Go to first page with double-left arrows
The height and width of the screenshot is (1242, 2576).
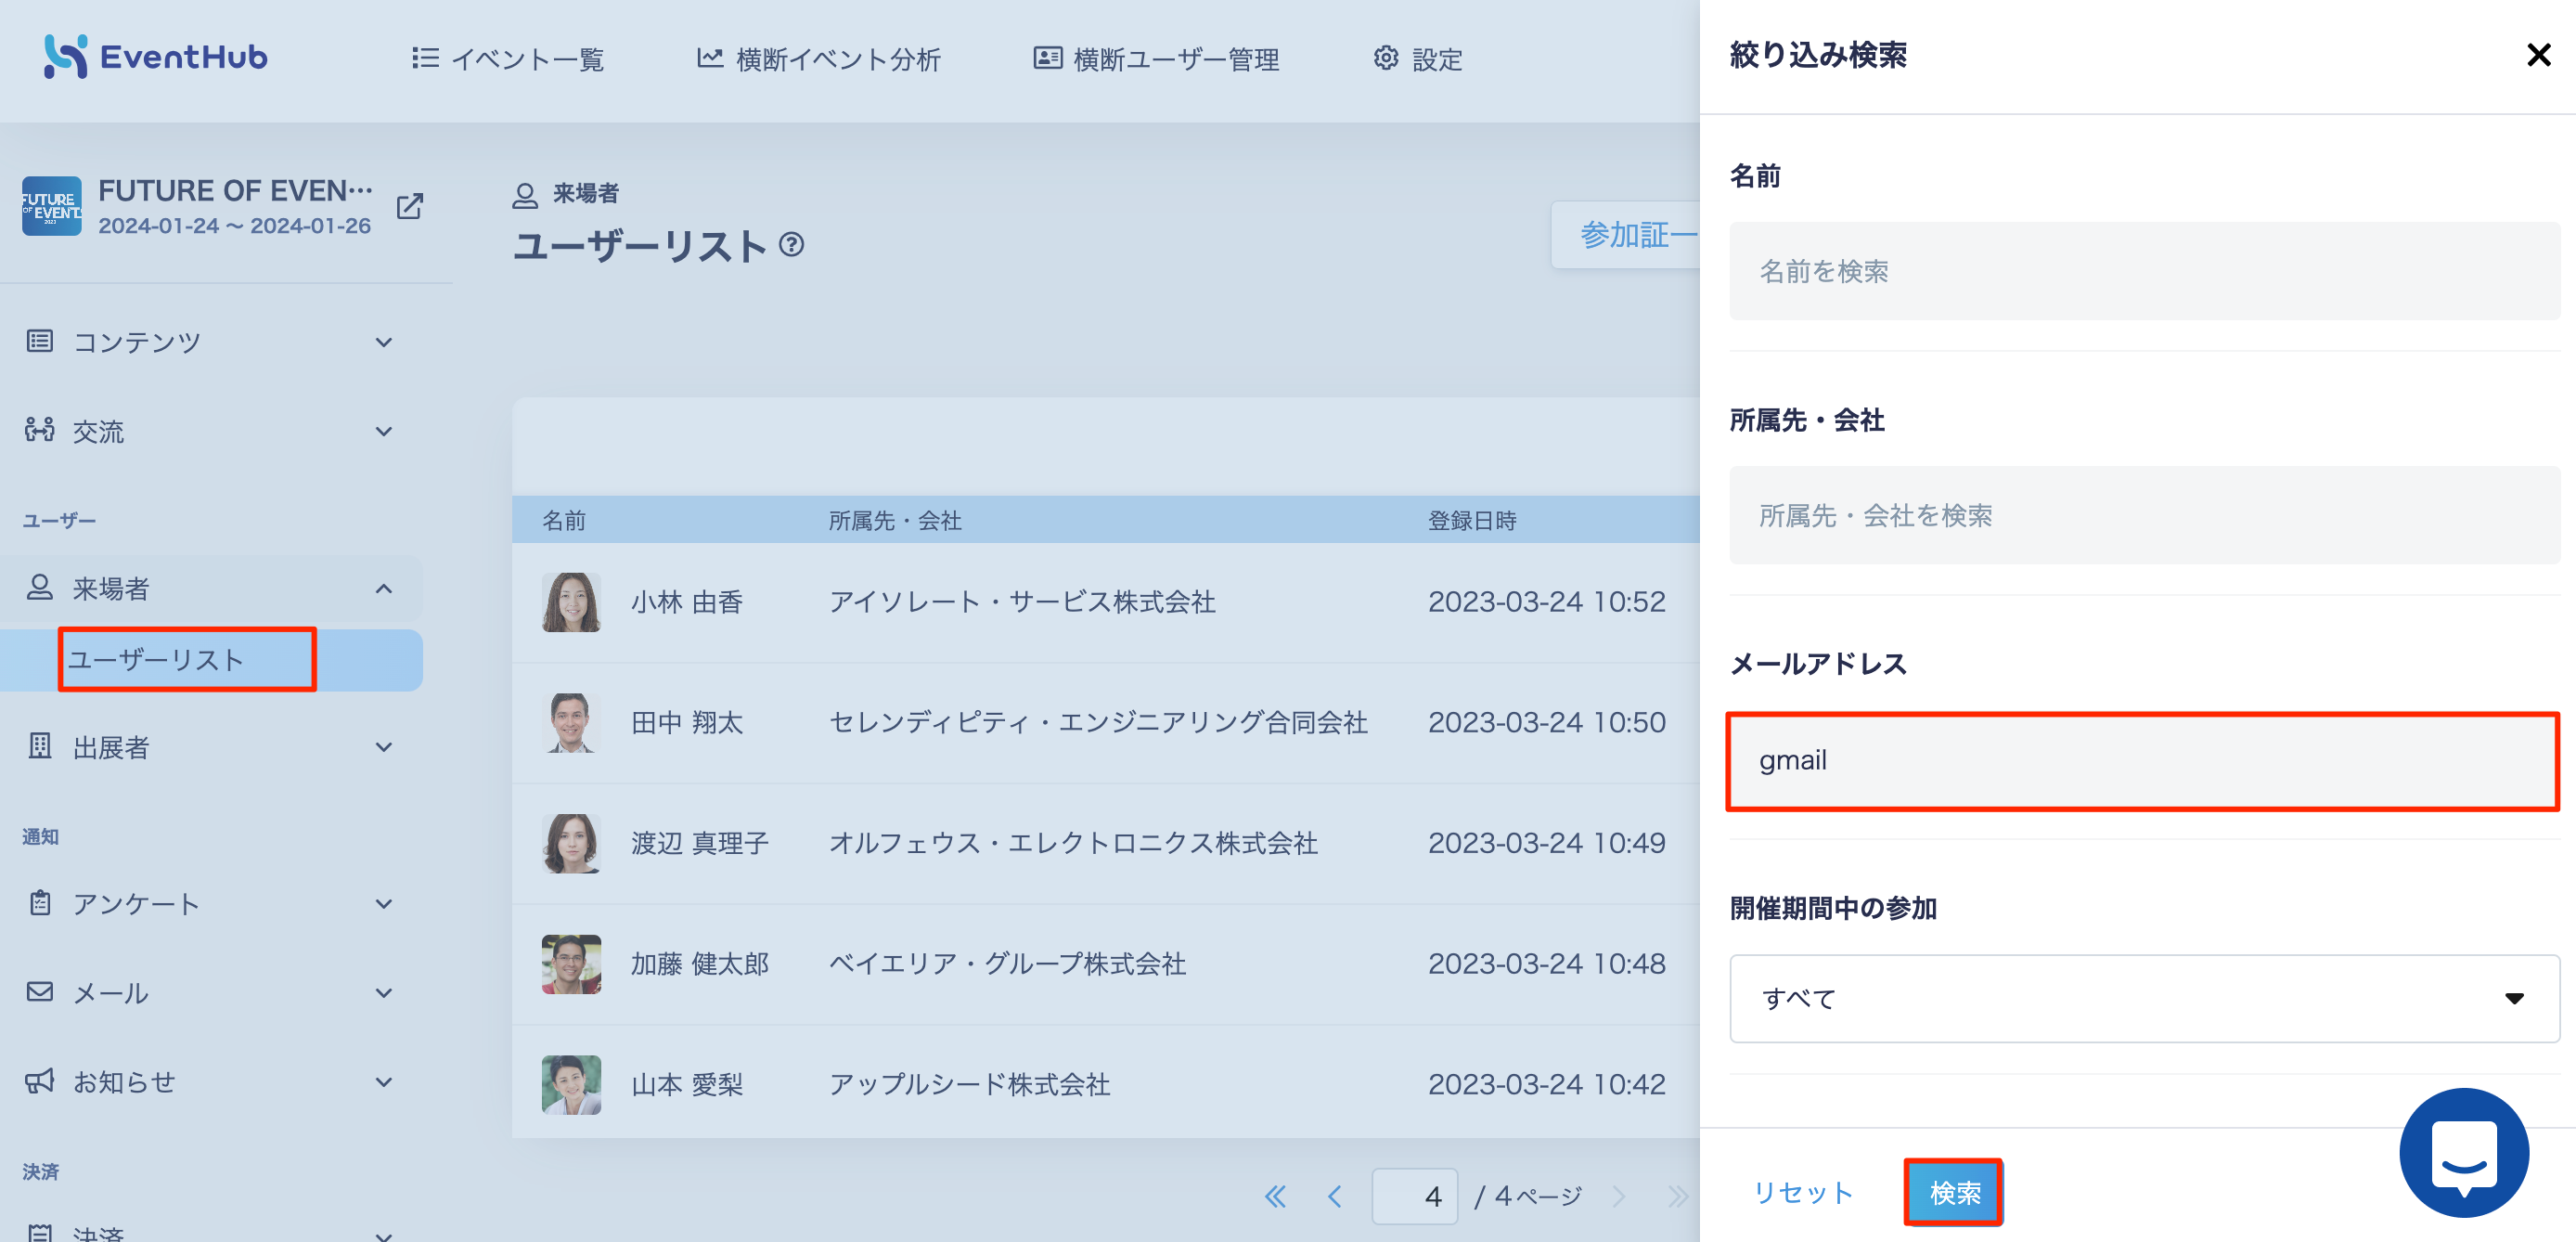[x=1275, y=1196]
